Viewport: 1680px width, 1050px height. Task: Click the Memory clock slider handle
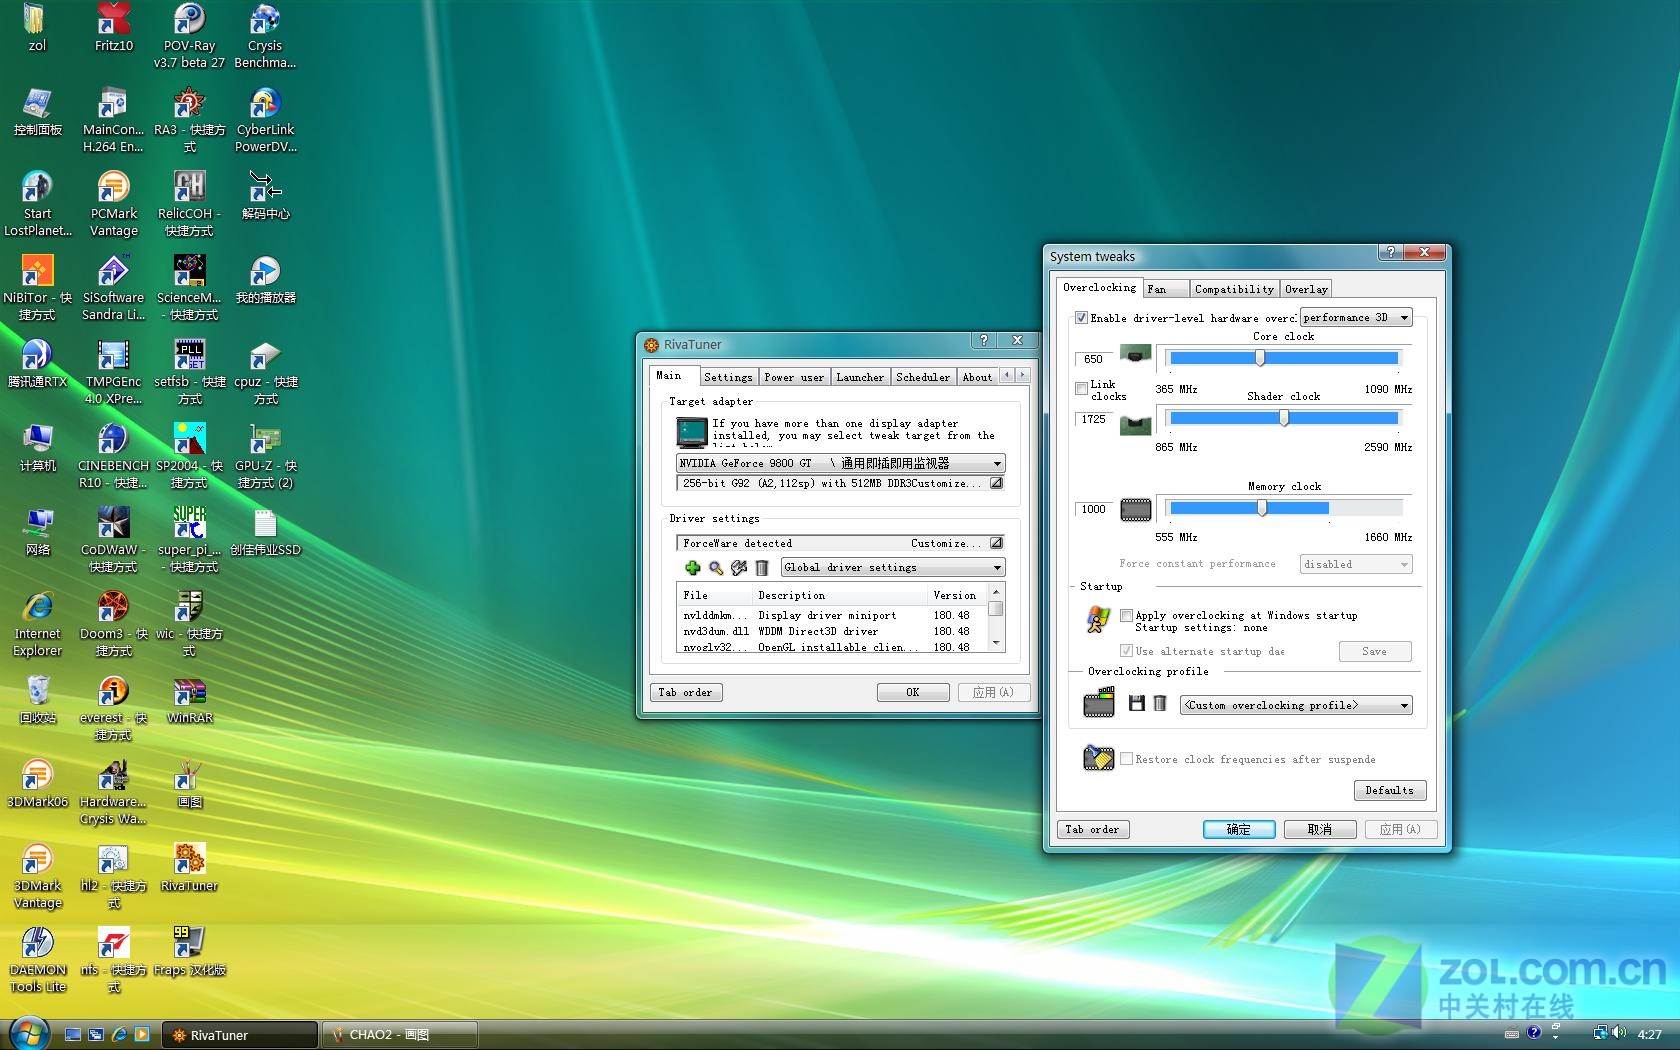click(x=1262, y=508)
